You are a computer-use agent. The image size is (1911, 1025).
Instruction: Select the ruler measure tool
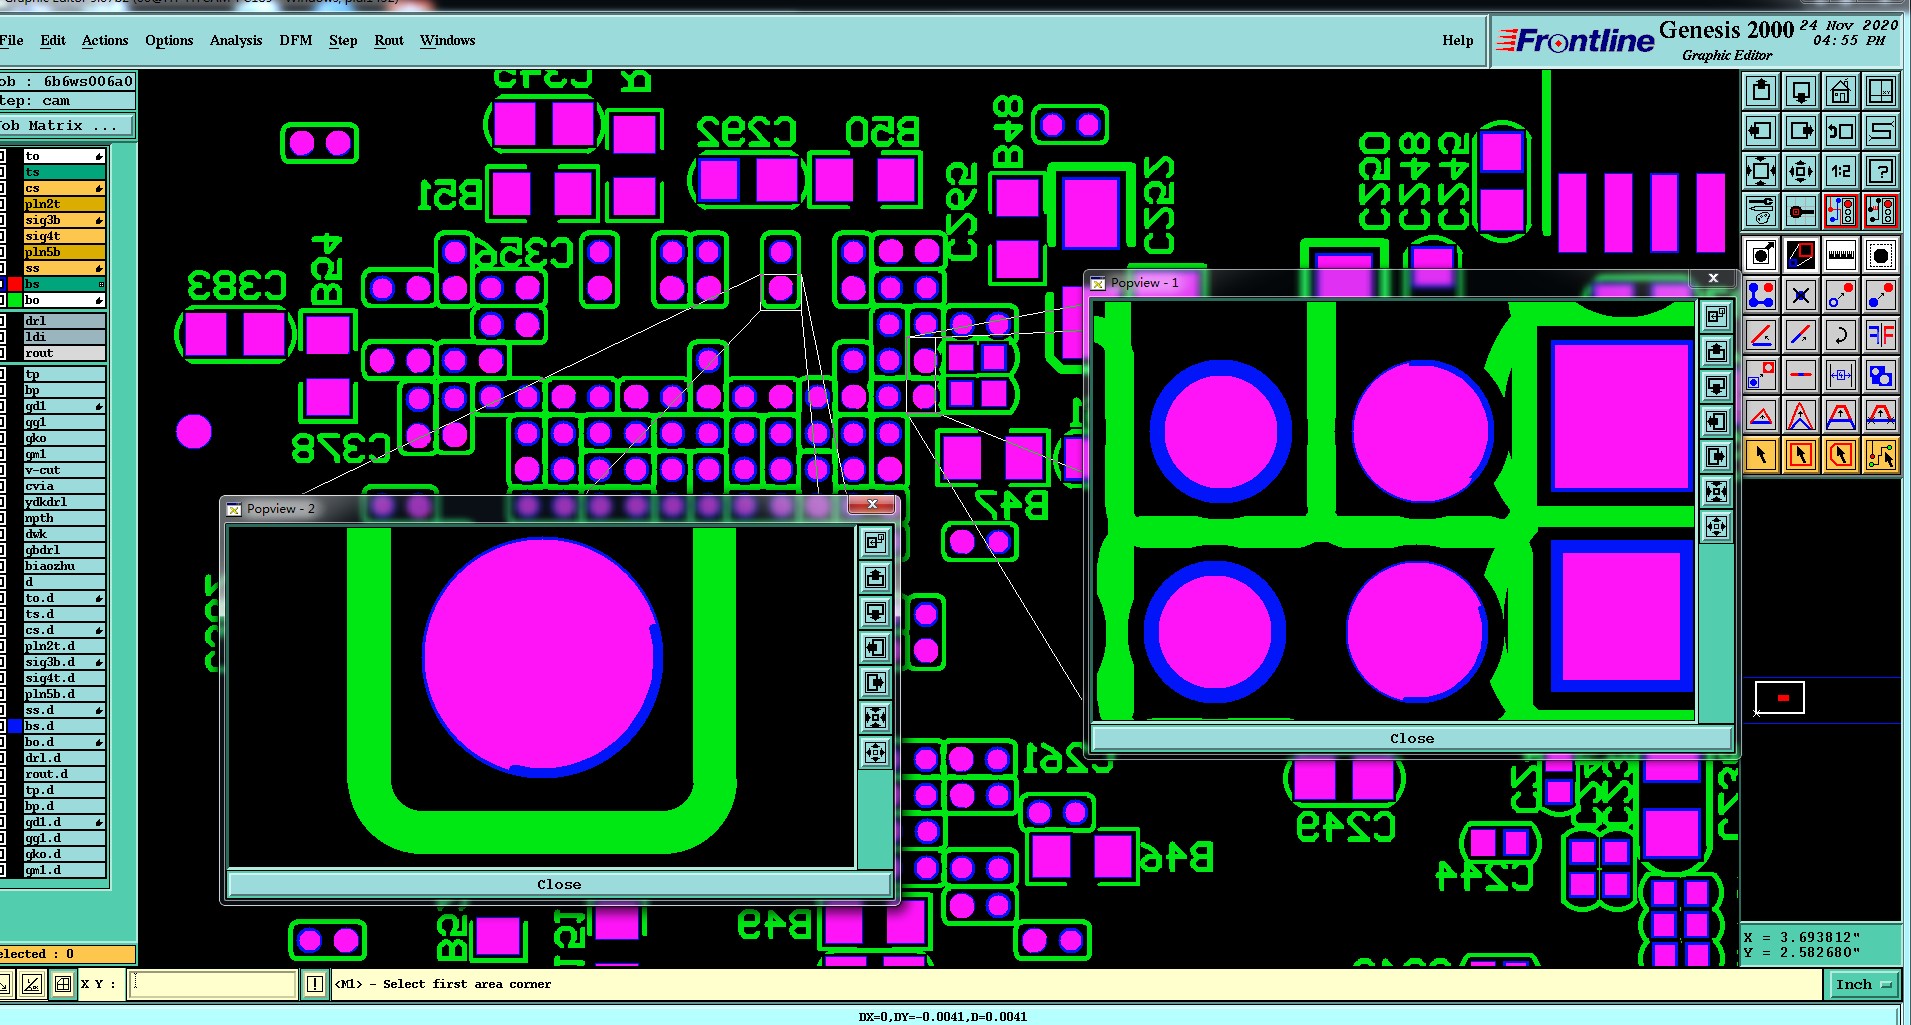pos(1841,255)
